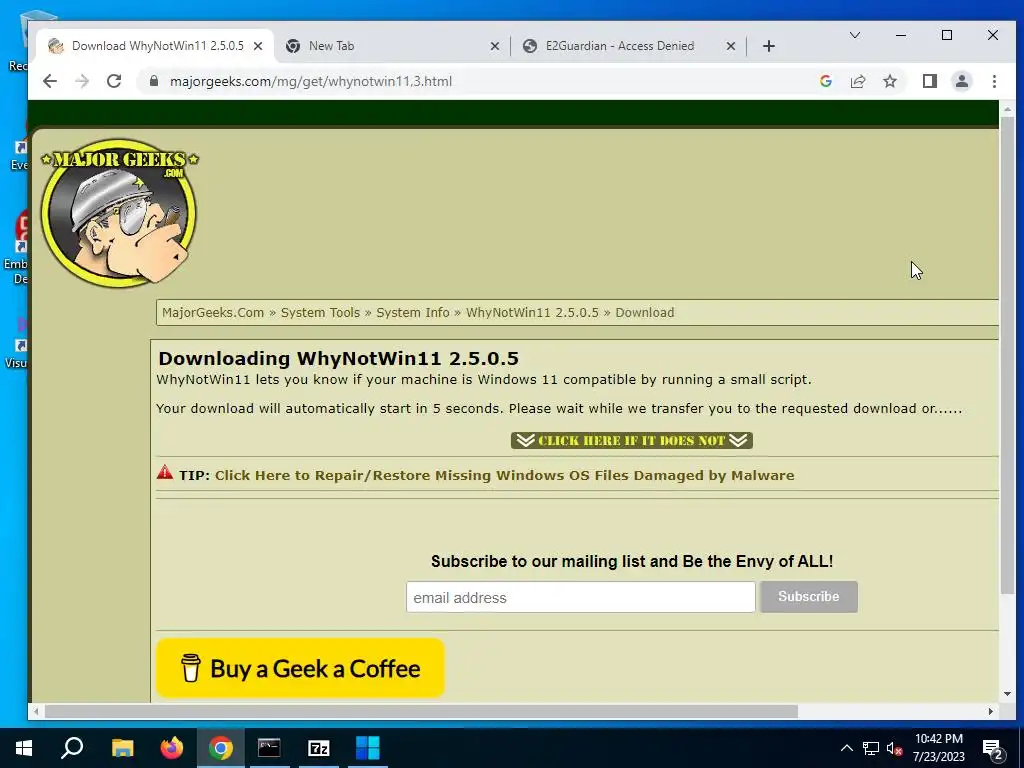The image size is (1024, 768).
Task: Open the command prompt taskbar icon
Action: (x=269, y=748)
